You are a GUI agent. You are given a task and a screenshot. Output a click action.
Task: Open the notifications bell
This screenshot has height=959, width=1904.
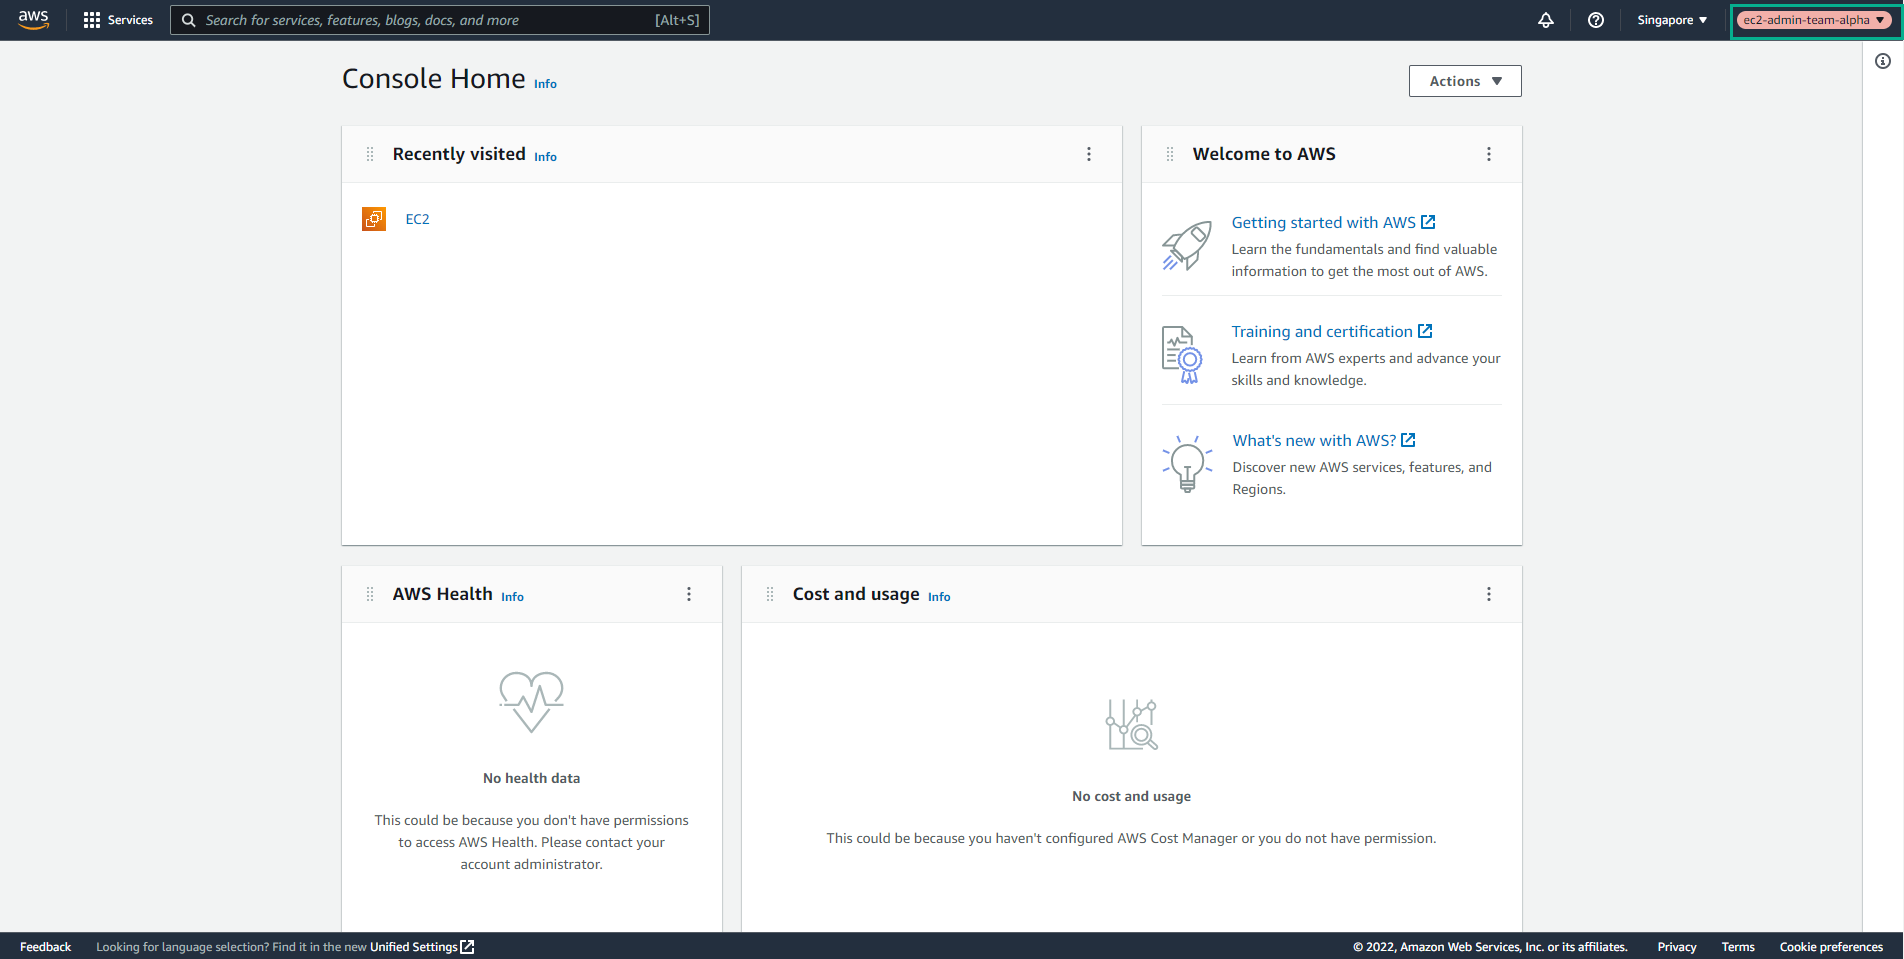[1546, 20]
